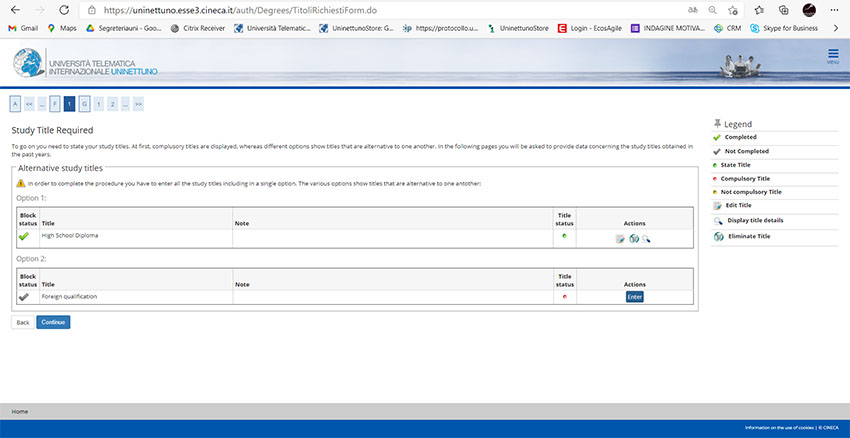
Task: Open the hamburger MENU icon
Action: tap(832, 56)
